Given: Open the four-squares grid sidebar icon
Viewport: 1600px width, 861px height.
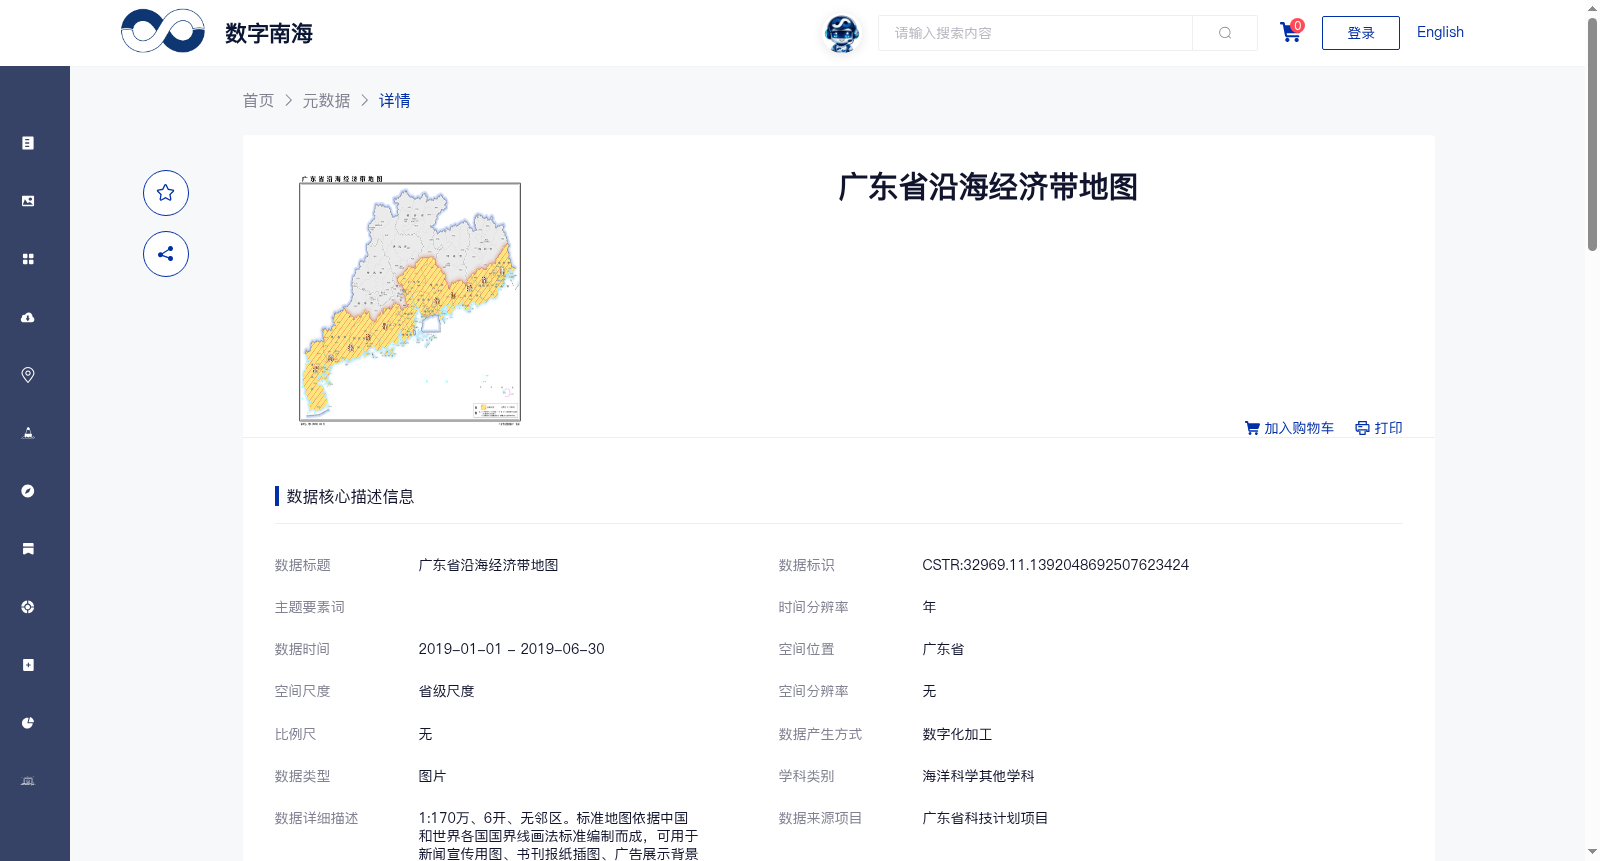Looking at the screenshot, I should (x=28, y=259).
